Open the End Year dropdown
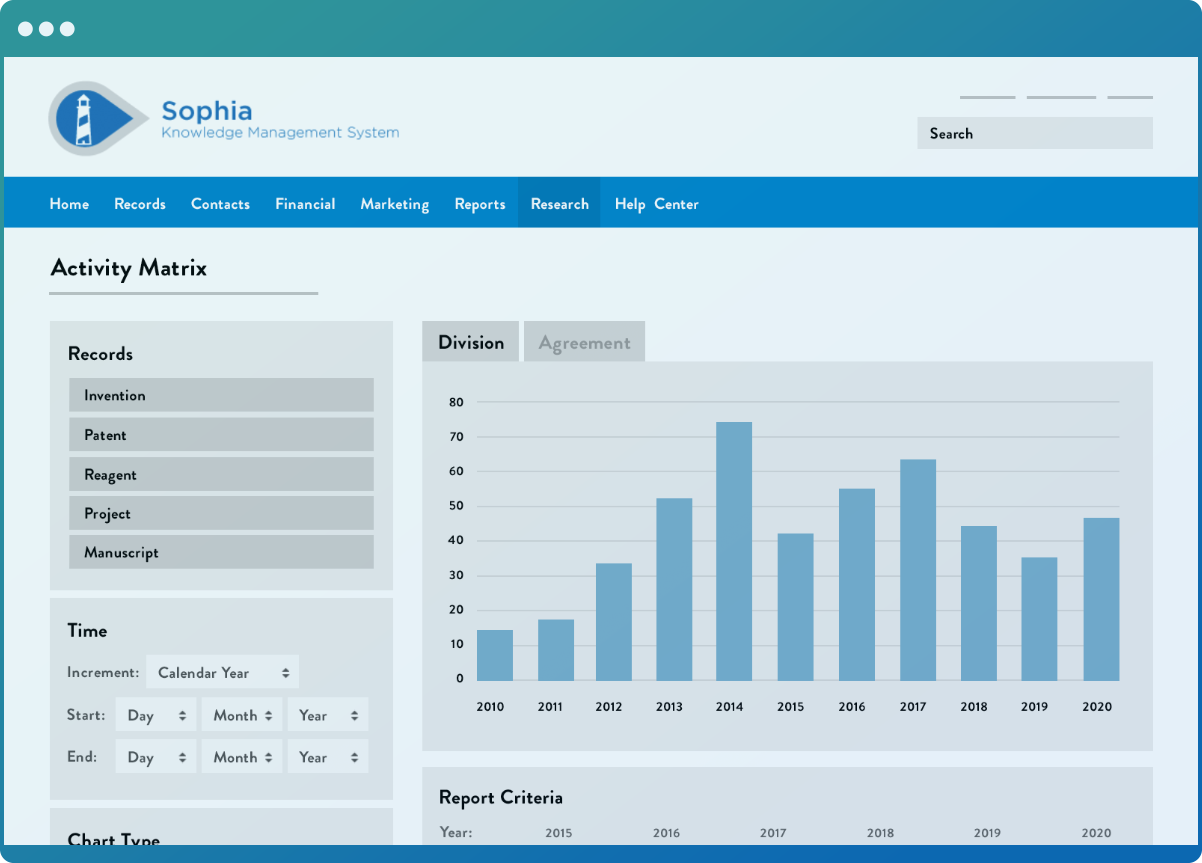 (x=327, y=756)
